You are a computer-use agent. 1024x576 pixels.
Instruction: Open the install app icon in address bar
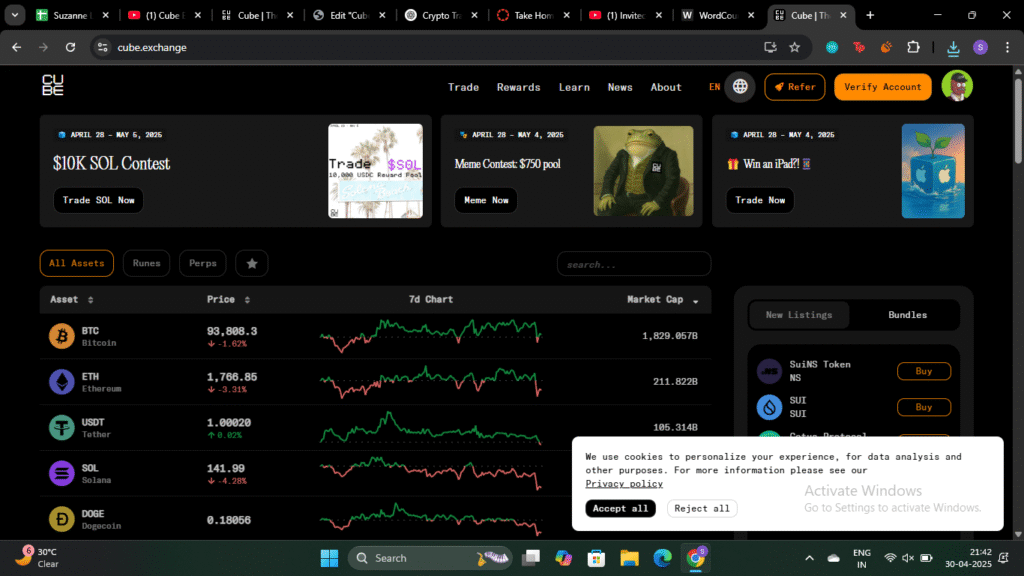coord(770,47)
